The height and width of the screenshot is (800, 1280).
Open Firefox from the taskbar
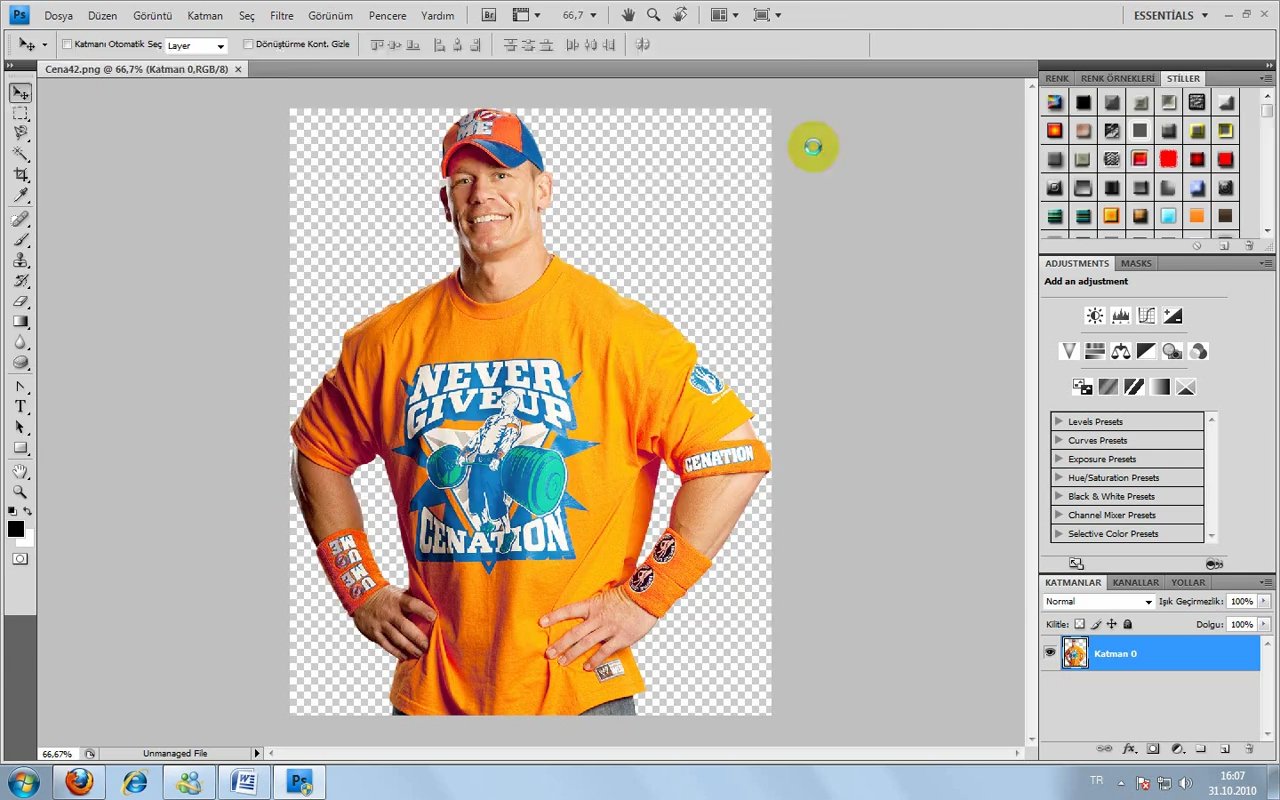coord(80,781)
